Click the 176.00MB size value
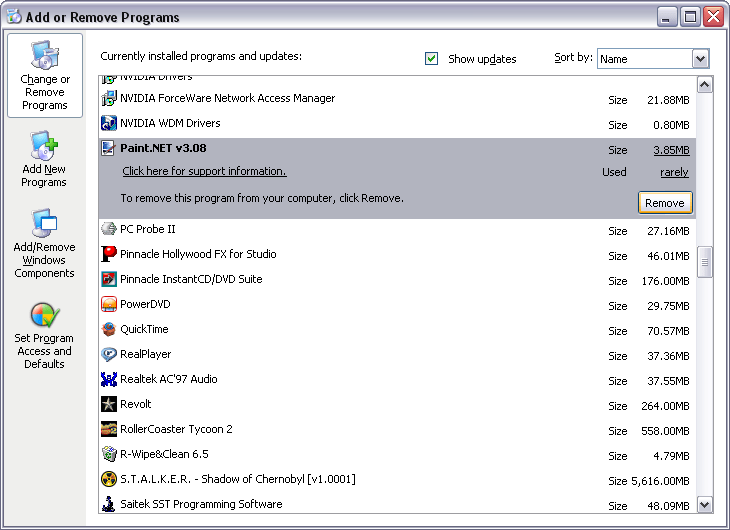Viewport: 730px width, 530px height. (665, 281)
